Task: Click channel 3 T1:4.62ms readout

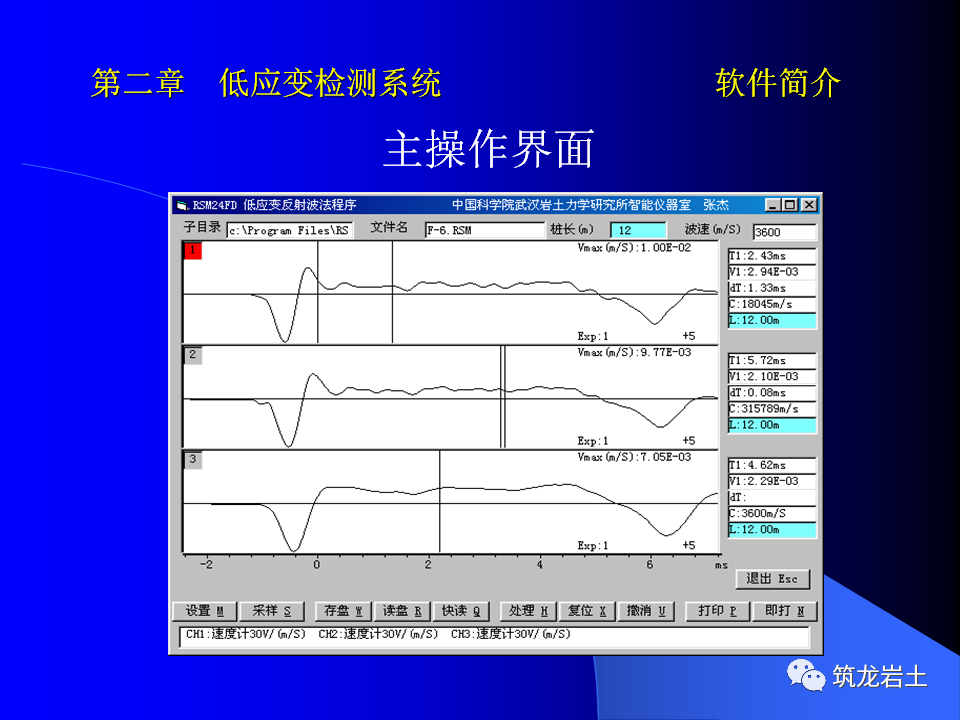Action: tap(772, 465)
